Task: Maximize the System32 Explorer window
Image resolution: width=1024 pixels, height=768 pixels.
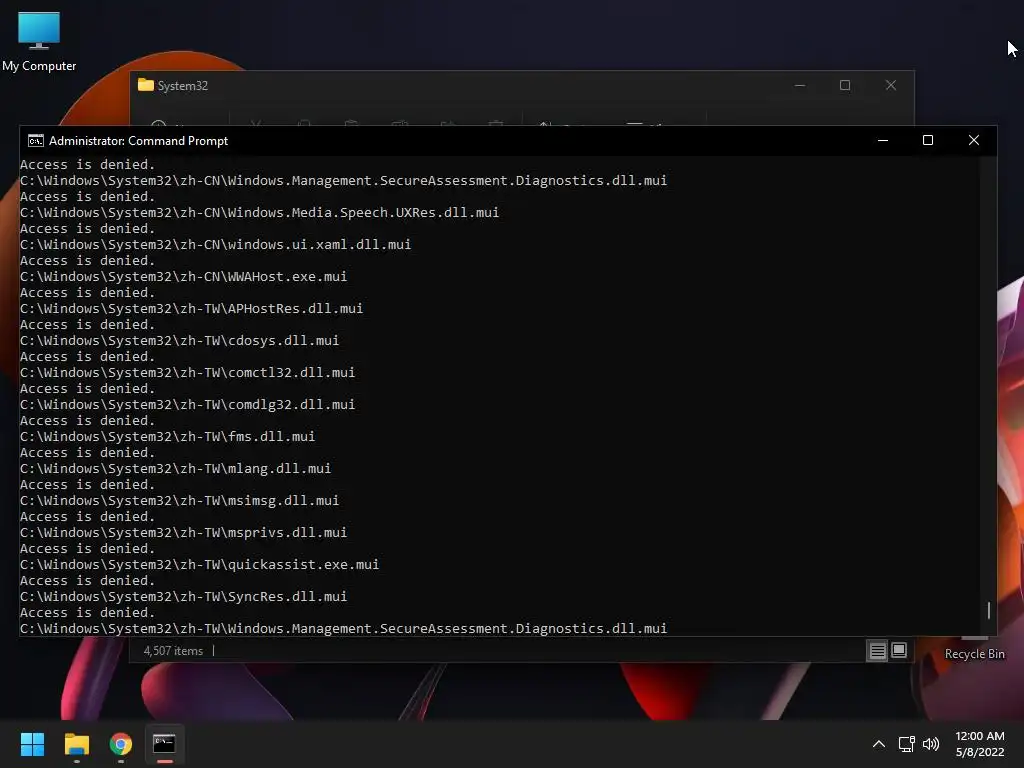Action: (x=844, y=86)
